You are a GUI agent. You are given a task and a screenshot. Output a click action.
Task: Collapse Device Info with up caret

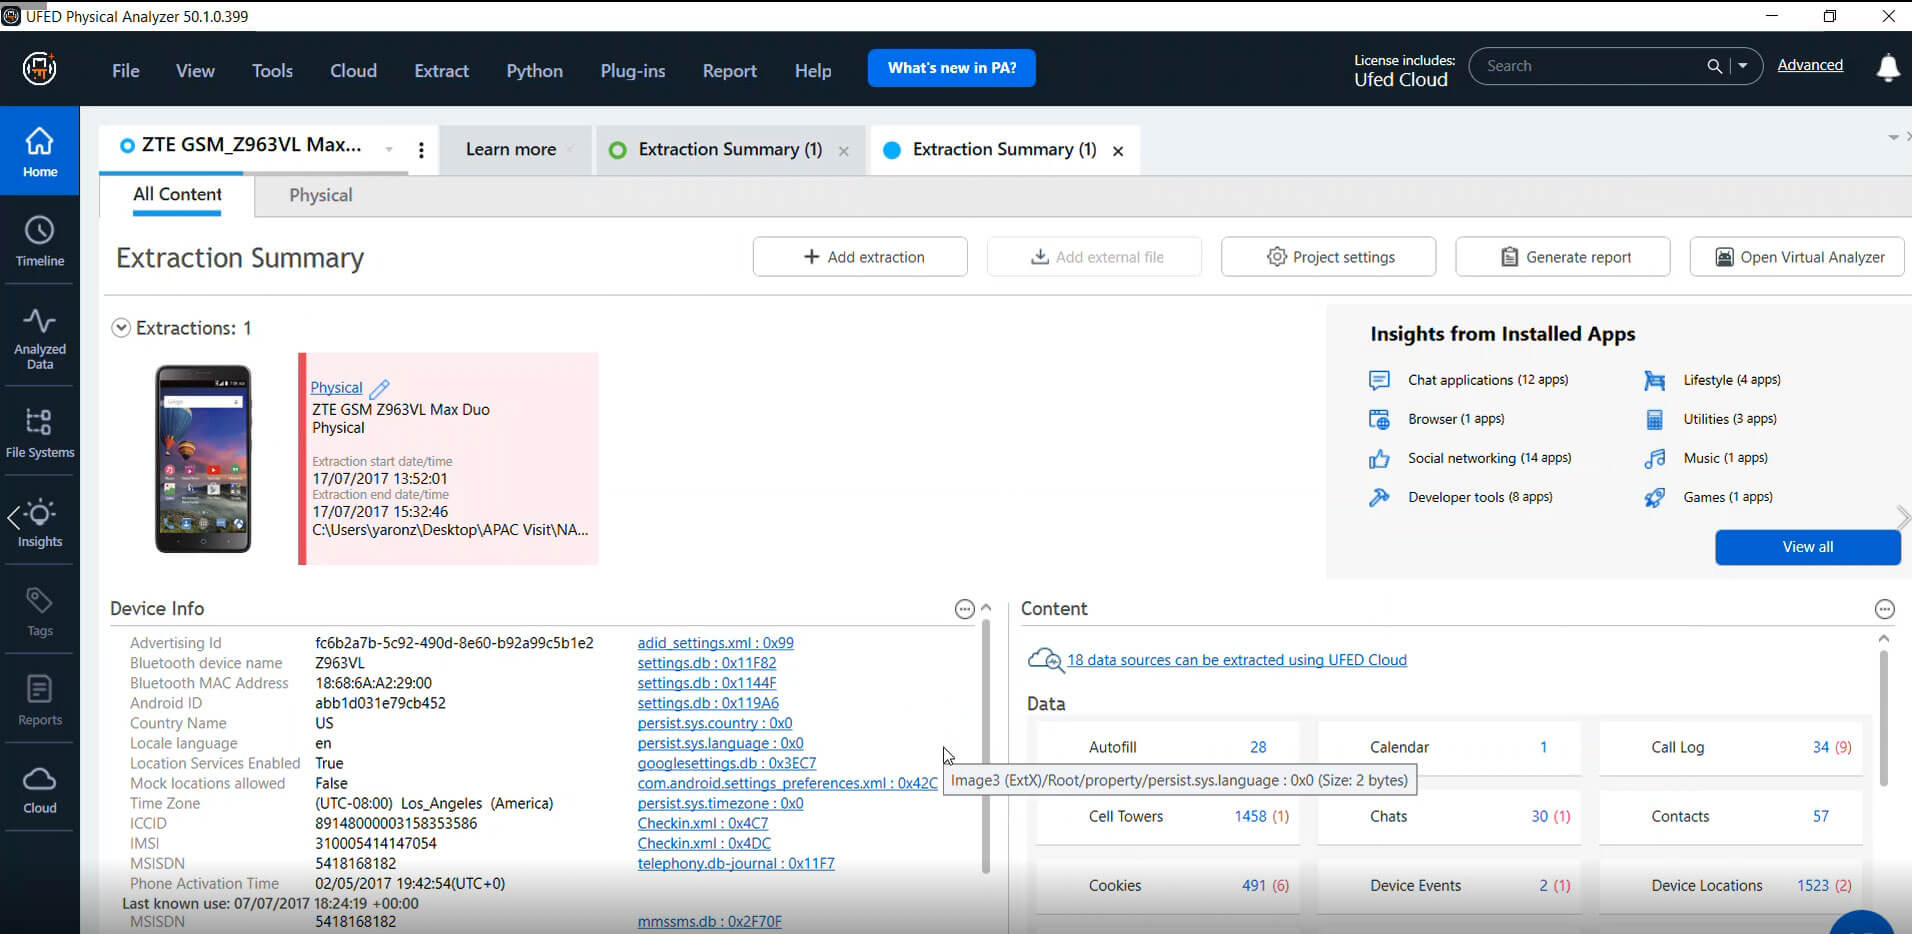tap(986, 608)
